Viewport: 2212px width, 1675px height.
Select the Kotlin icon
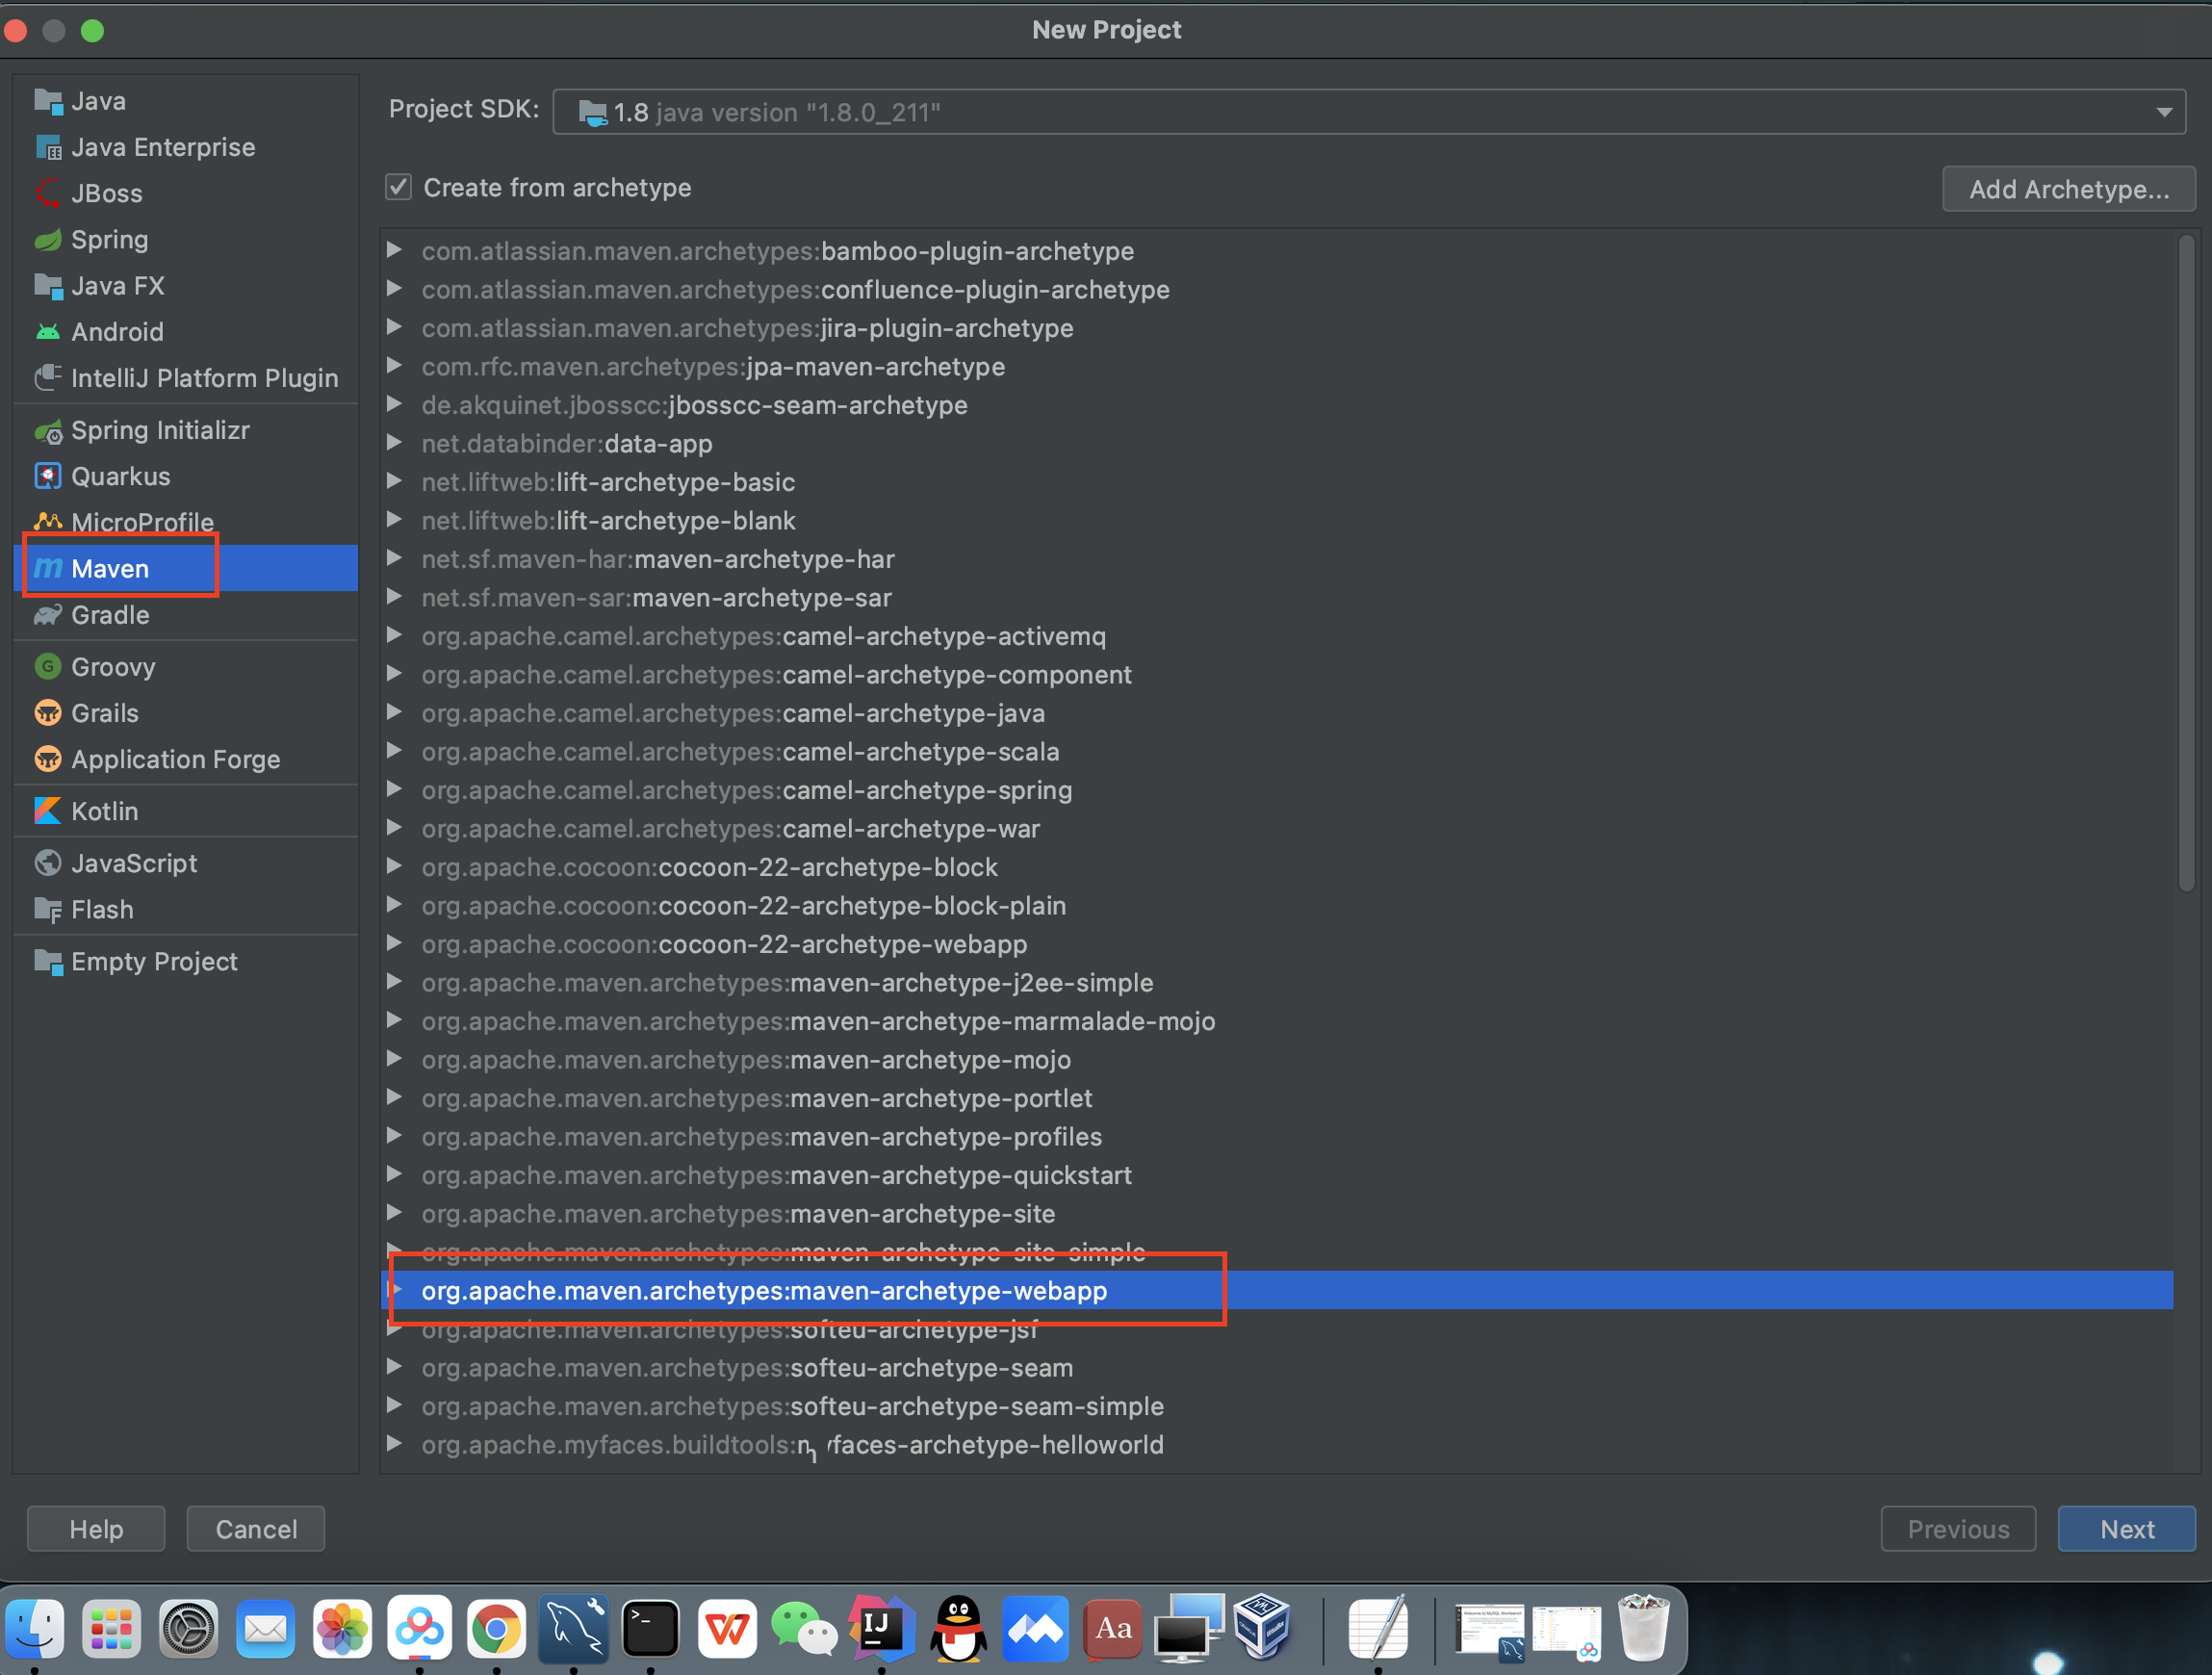pos(48,811)
